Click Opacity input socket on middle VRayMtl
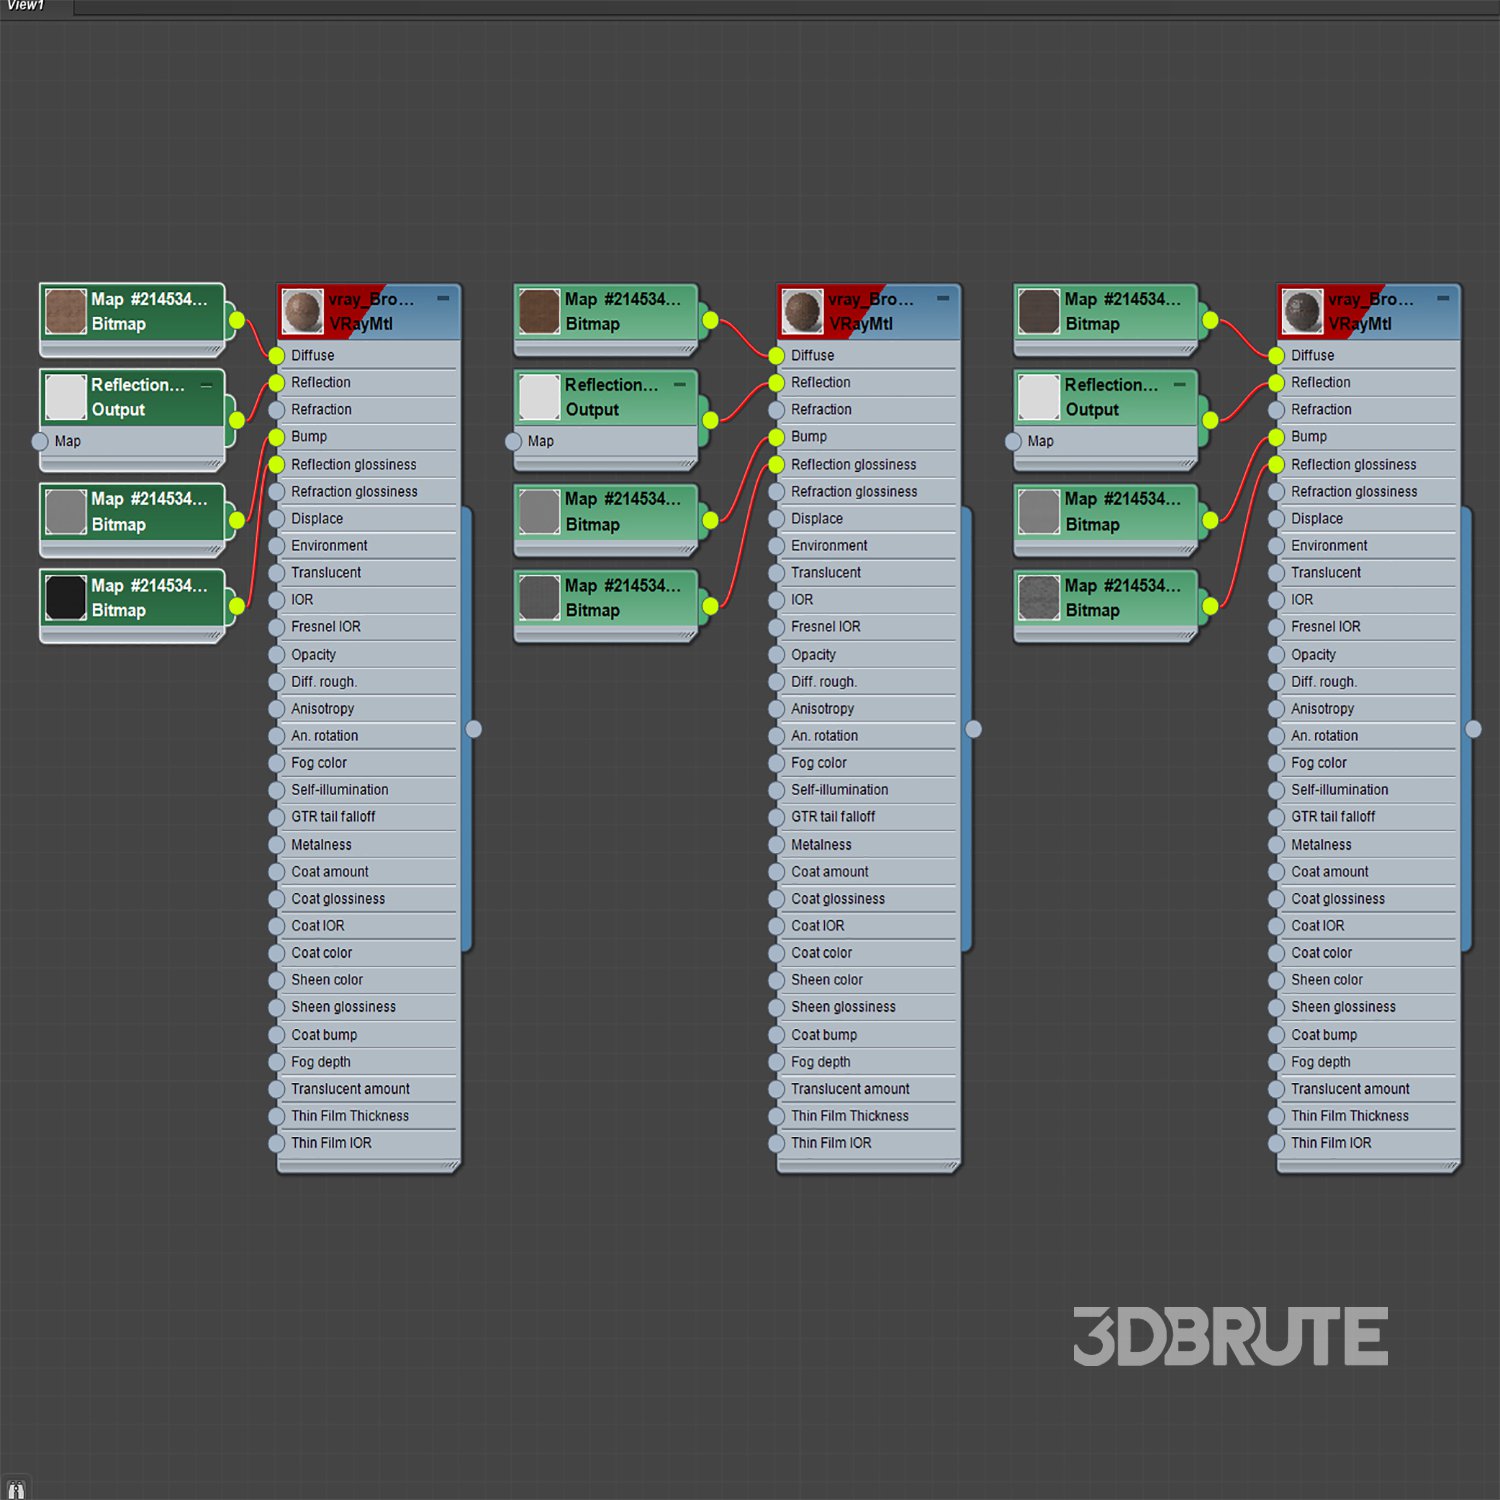 click(x=776, y=655)
